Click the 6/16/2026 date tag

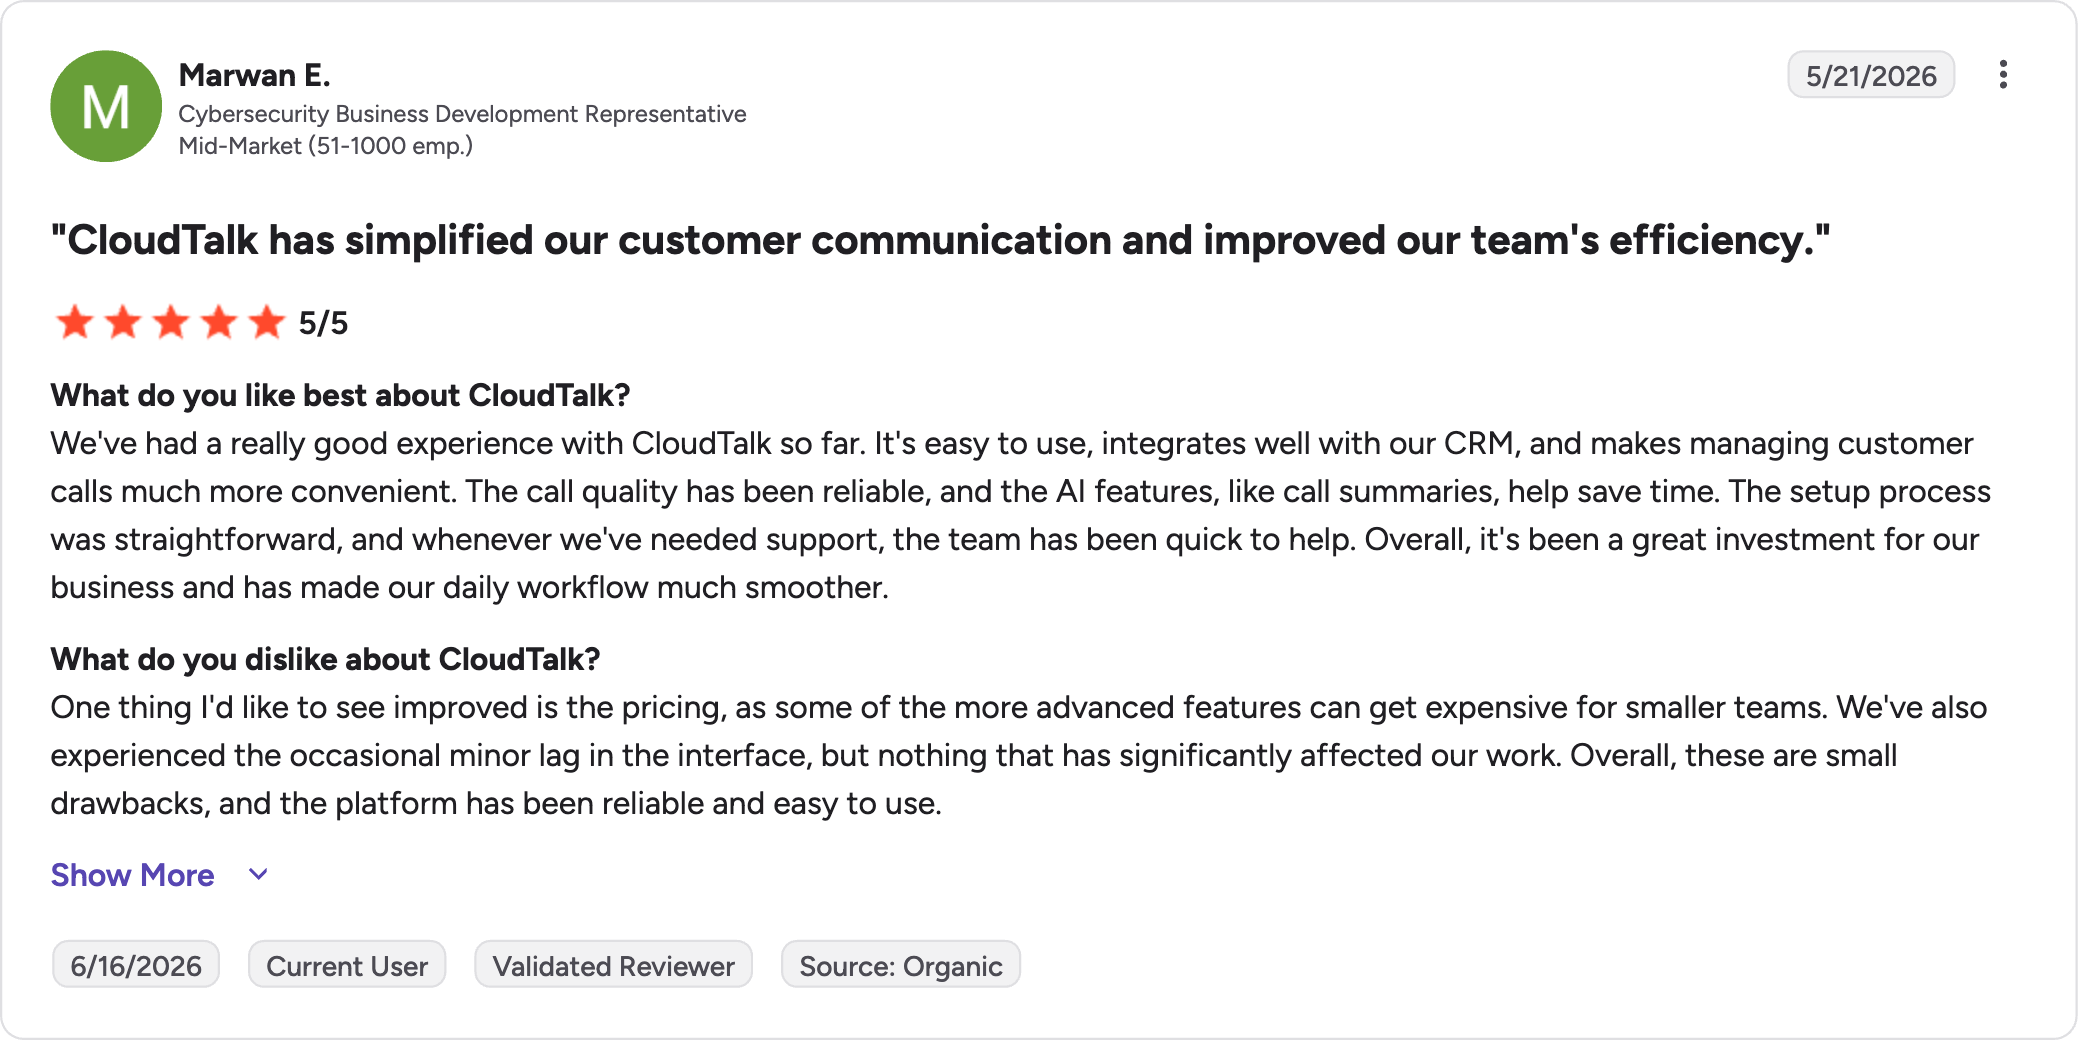click(x=136, y=965)
